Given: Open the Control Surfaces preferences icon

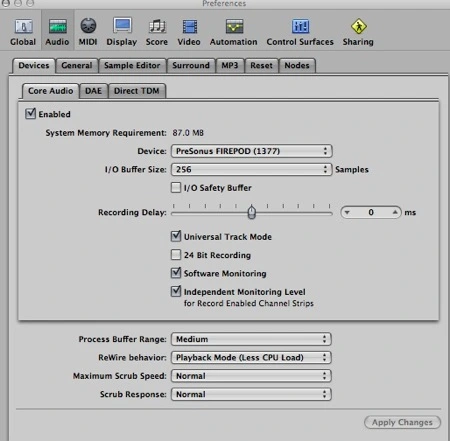Looking at the screenshot, I should 300,26.
